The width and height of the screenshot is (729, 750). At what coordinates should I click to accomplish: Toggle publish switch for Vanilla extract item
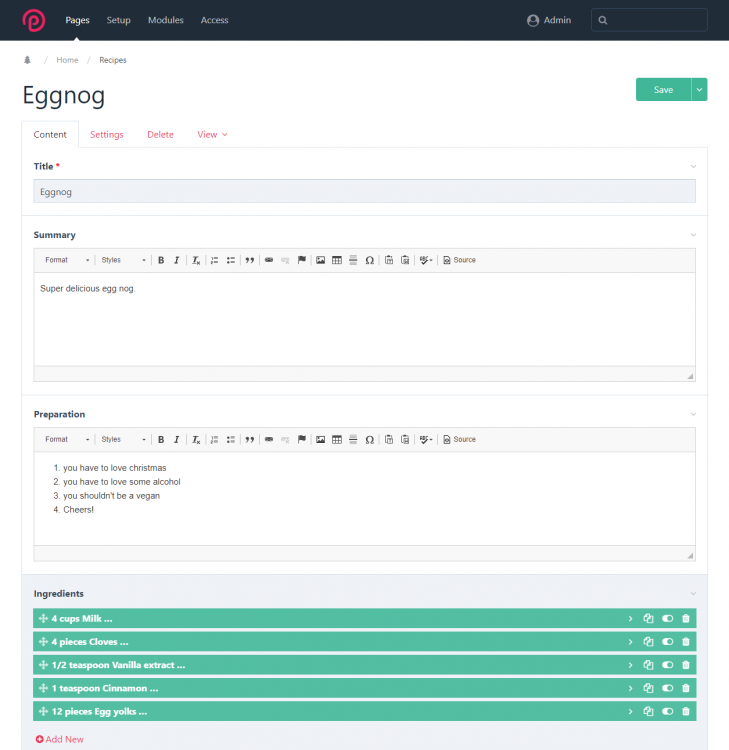(x=667, y=665)
